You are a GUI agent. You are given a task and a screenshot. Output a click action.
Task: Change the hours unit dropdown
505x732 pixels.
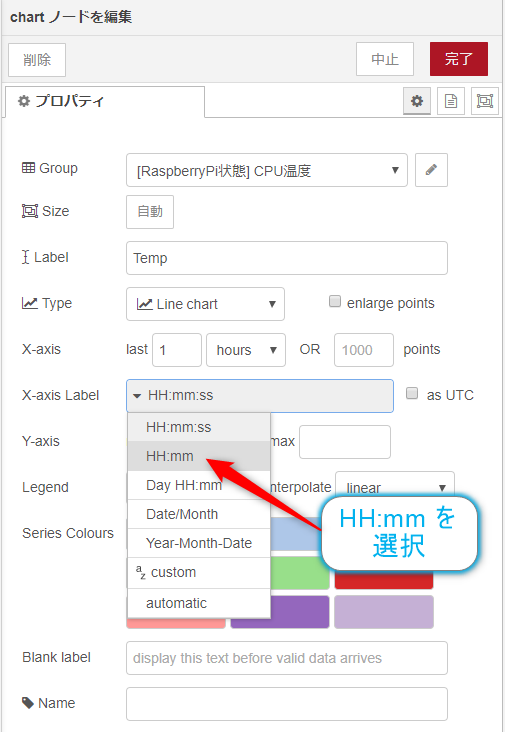(x=246, y=350)
